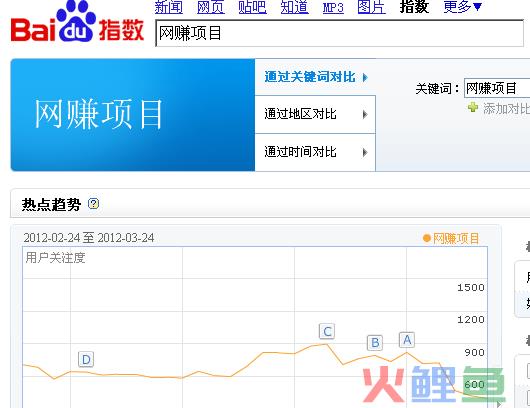Click the arrow beside 通过地区对比

click(x=365, y=115)
